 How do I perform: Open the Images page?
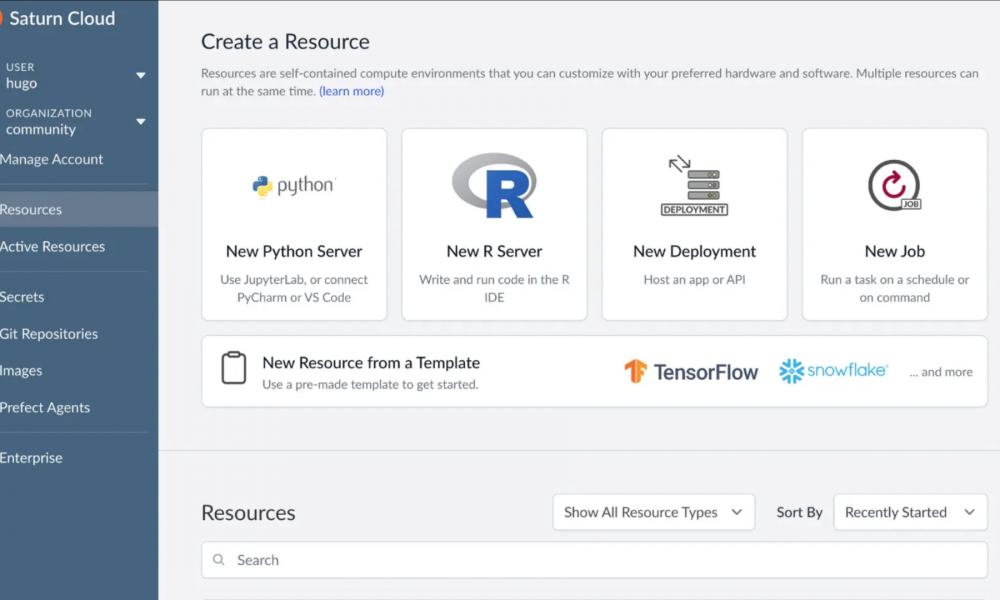tap(21, 371)
